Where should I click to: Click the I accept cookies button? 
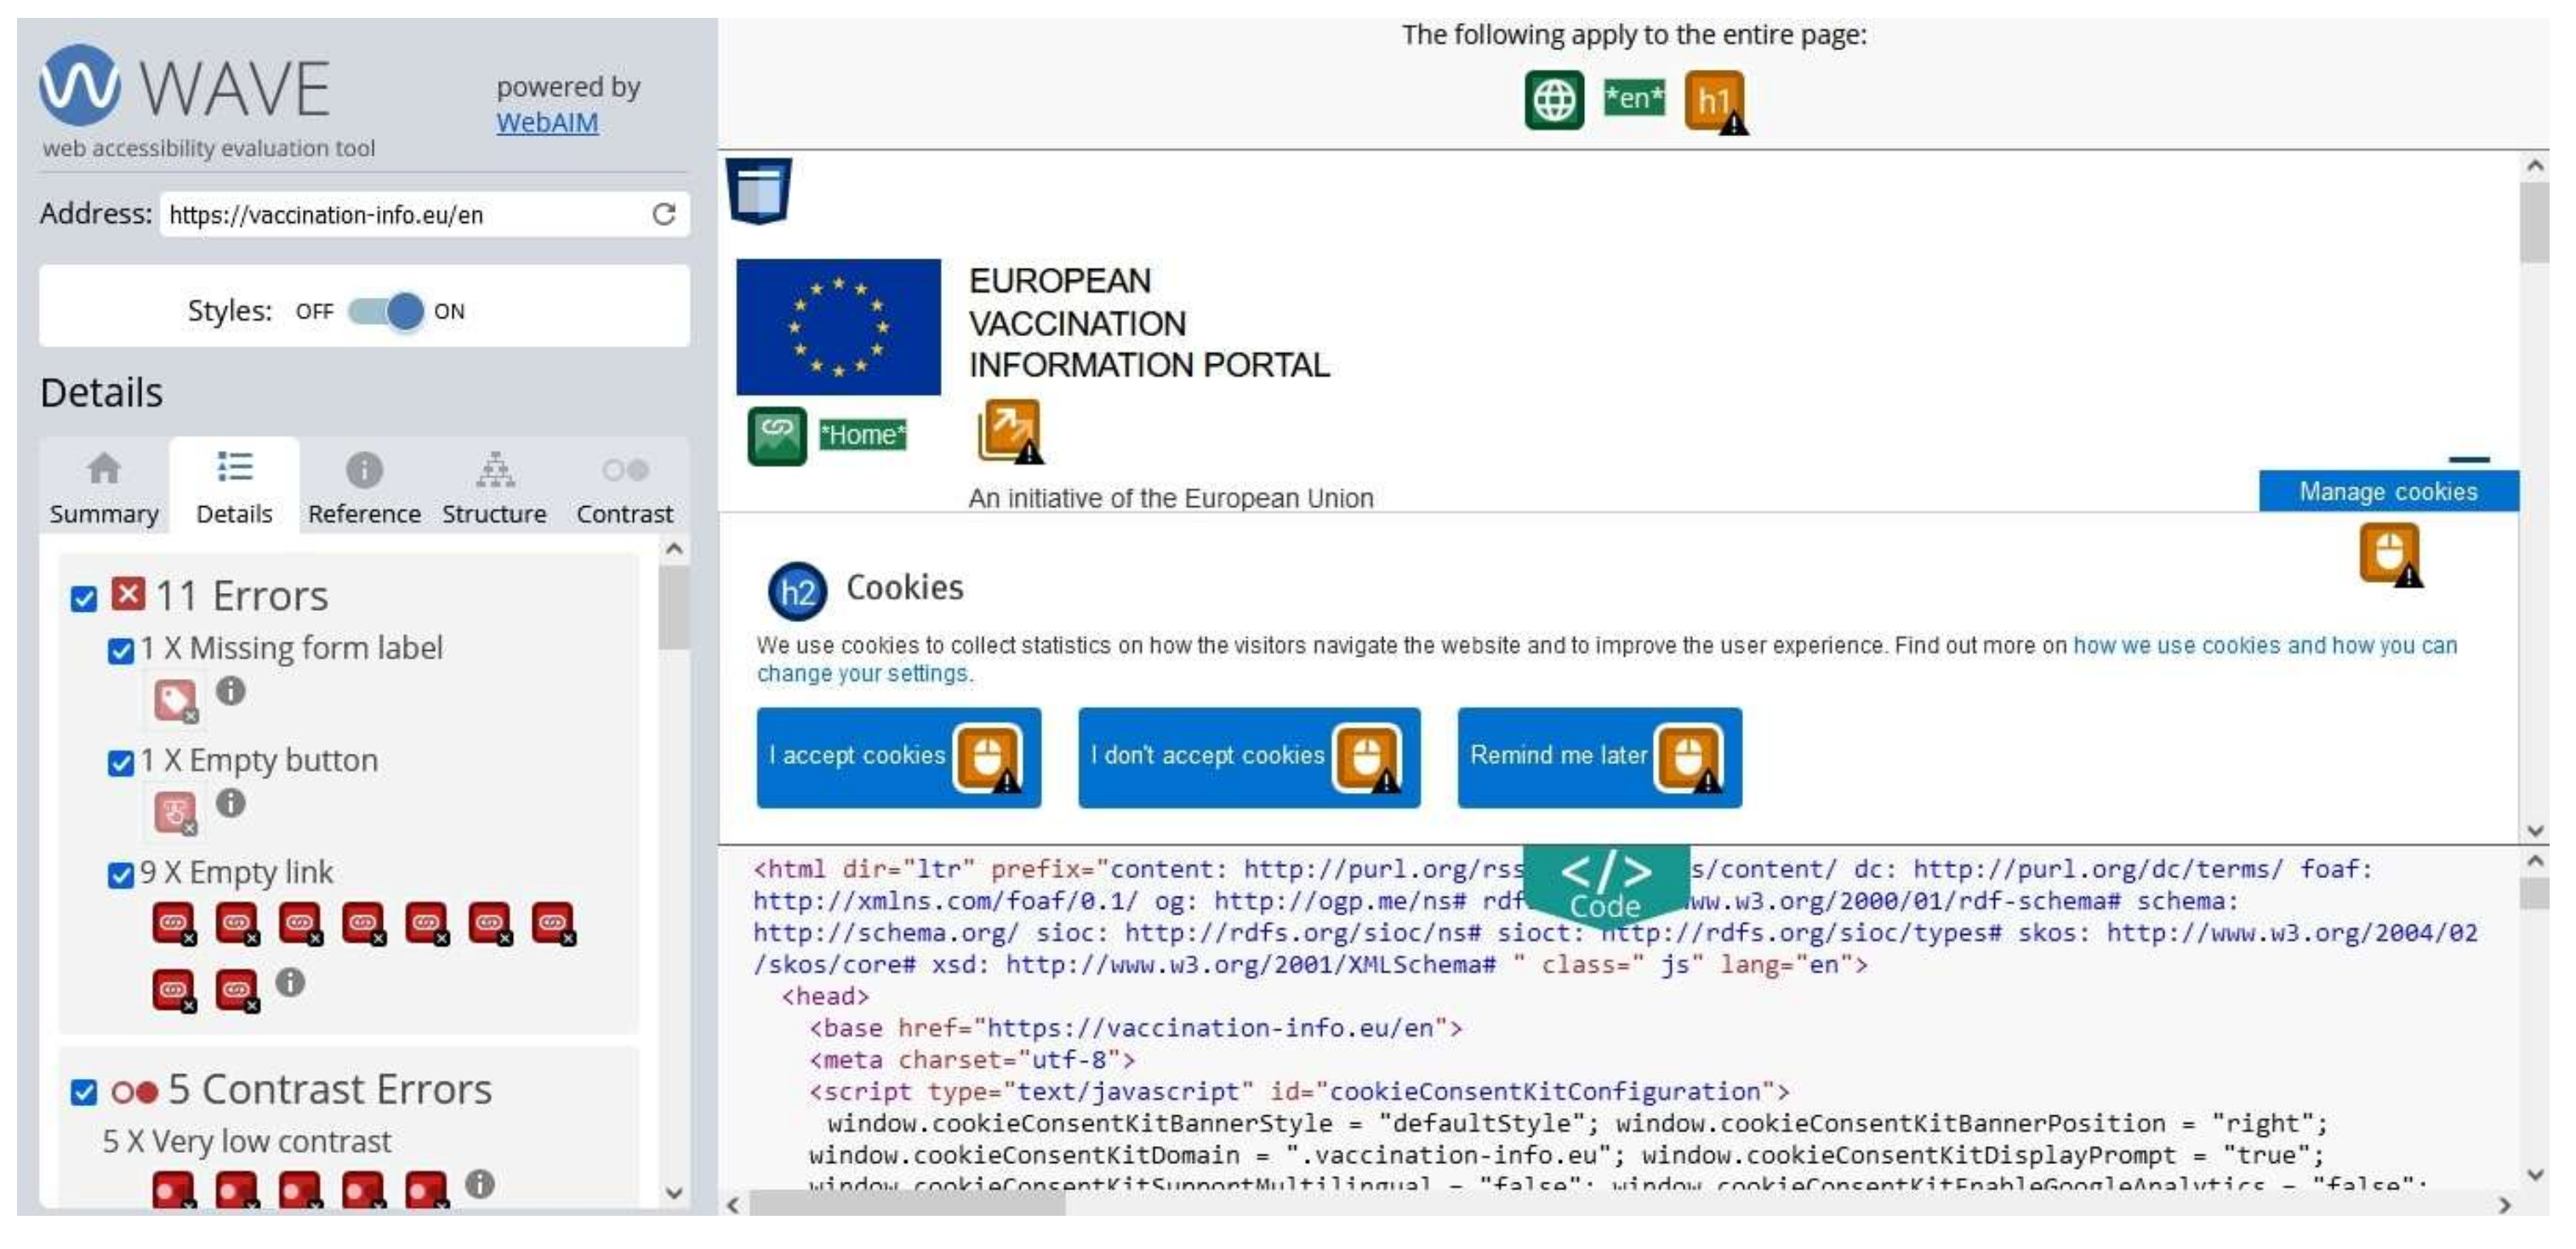pos(857,756)
